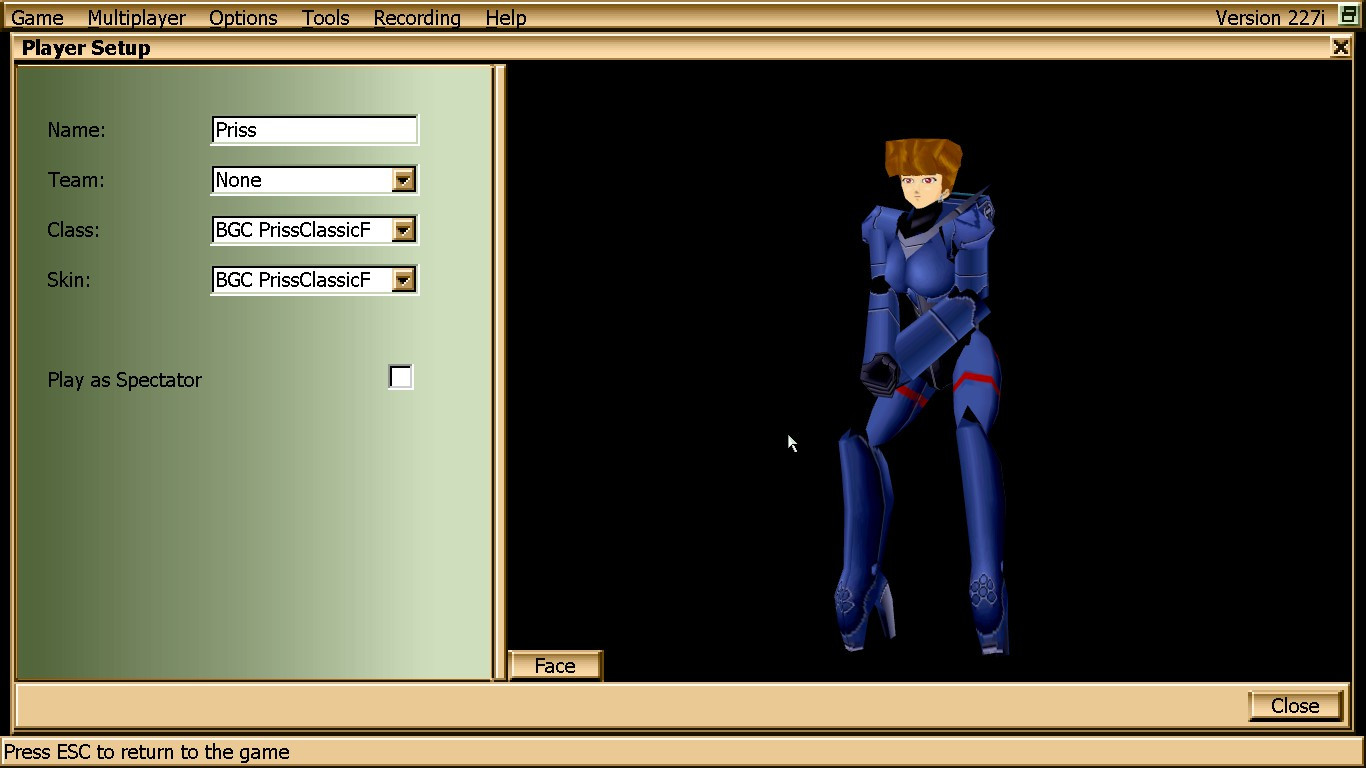
Task: Open the Recording menu
Action: click(416, 17)
